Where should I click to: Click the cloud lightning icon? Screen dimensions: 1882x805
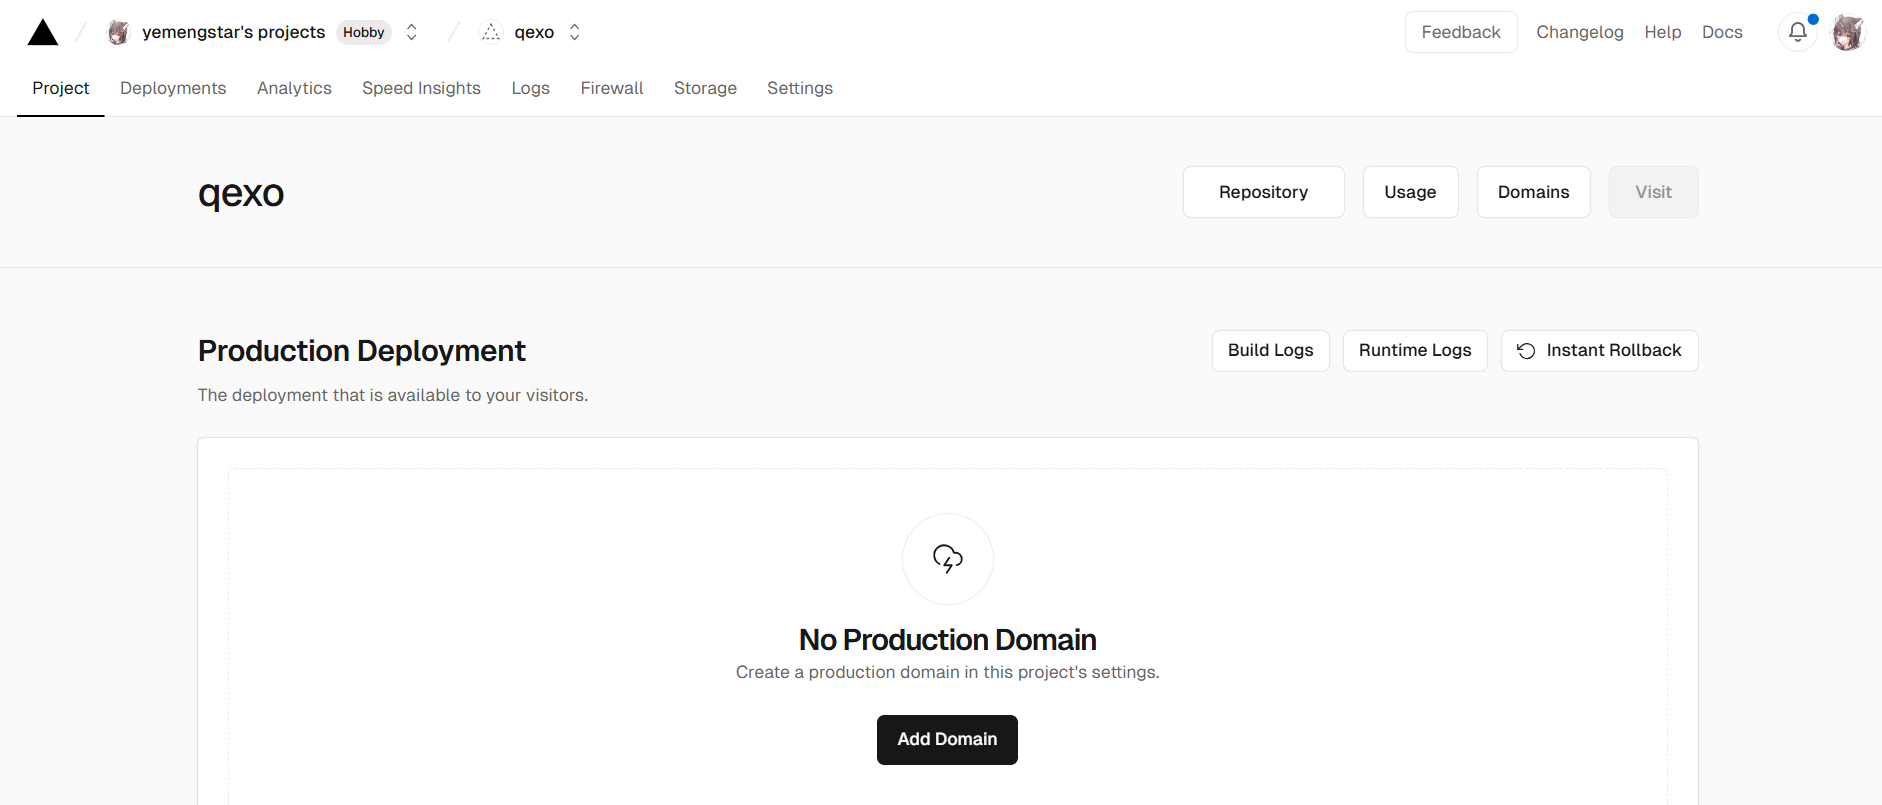(x=947, y=558)
